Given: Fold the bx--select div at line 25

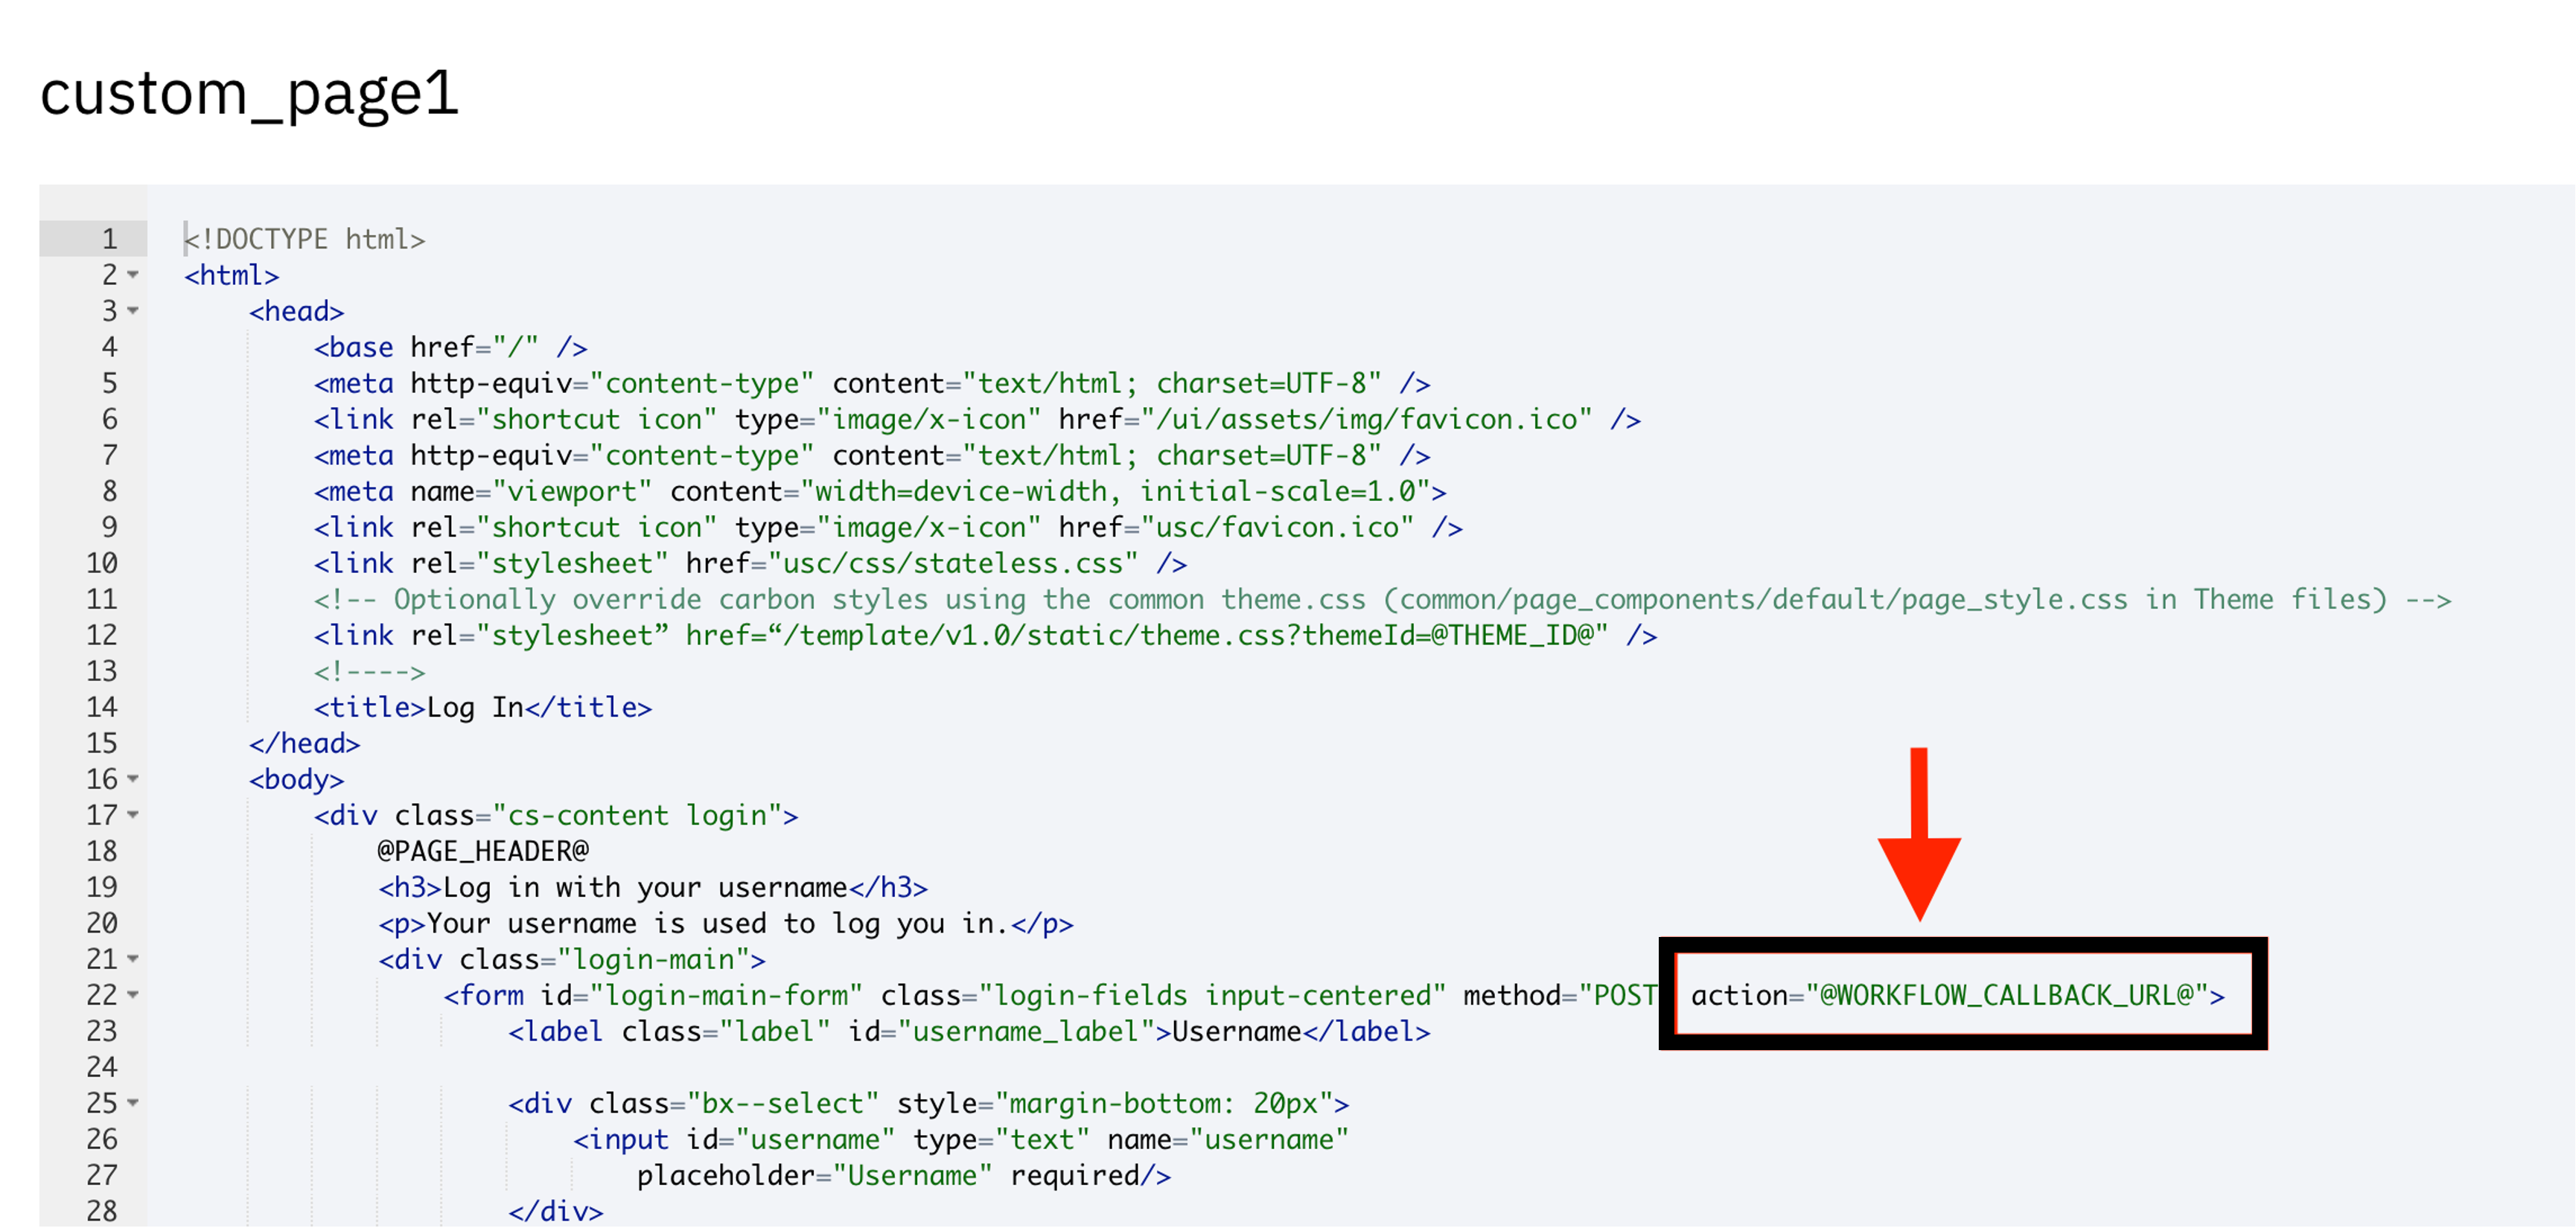Looking at the screenshot, I should pos(133,1103).
